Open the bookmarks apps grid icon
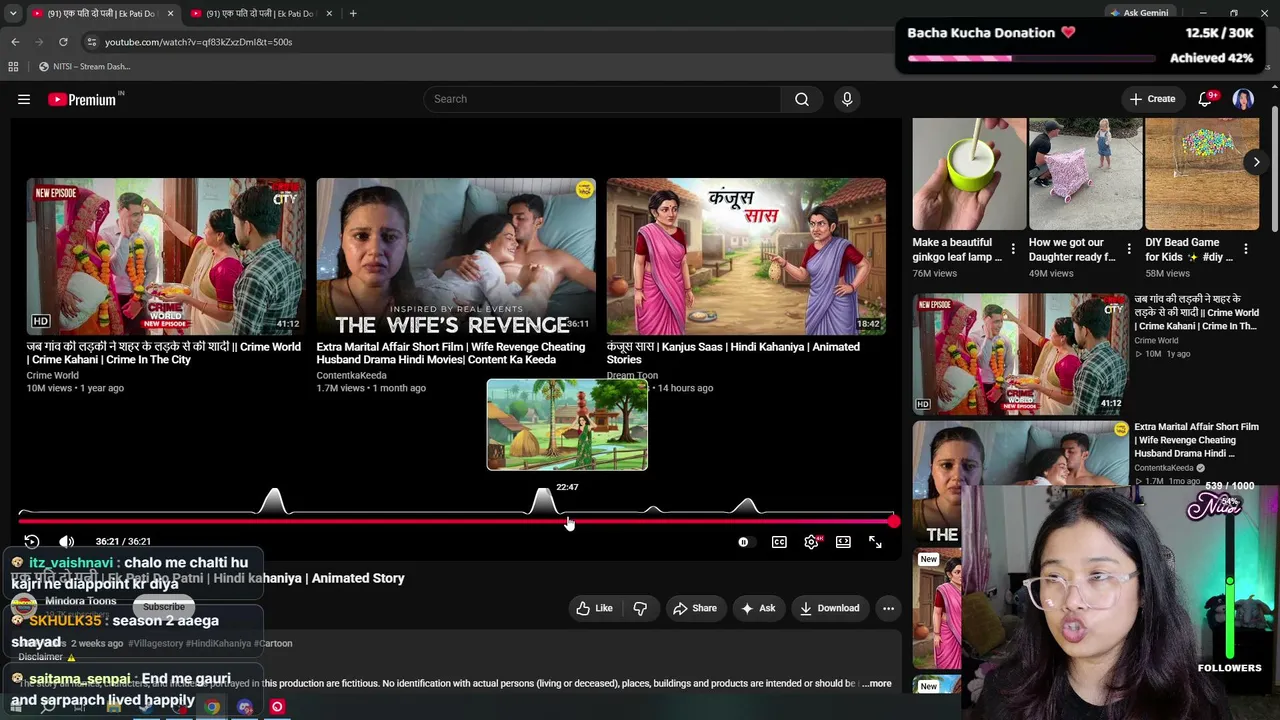This screenshot has width=1280, height=720. [x=13, y=67]
